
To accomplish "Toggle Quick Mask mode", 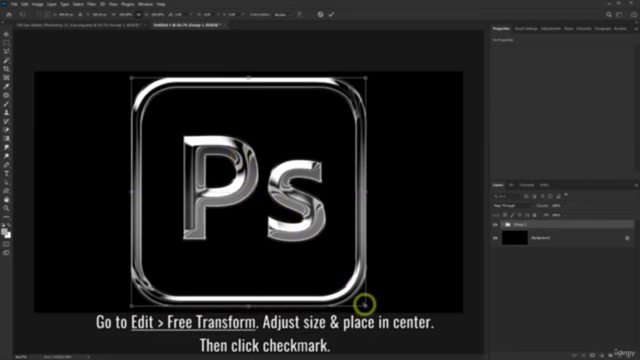I will pyautogui.click(x=7, y=244).
